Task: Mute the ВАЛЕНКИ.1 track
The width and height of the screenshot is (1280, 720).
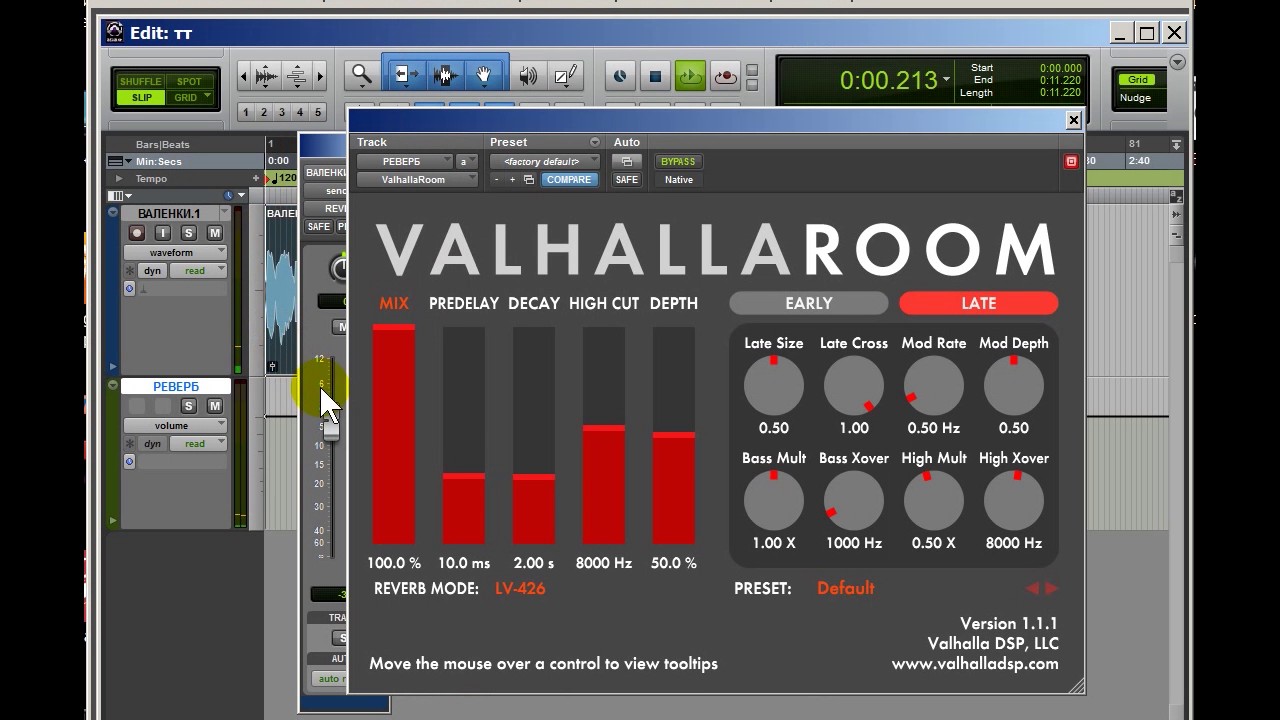Action: (x=214, y=233)
